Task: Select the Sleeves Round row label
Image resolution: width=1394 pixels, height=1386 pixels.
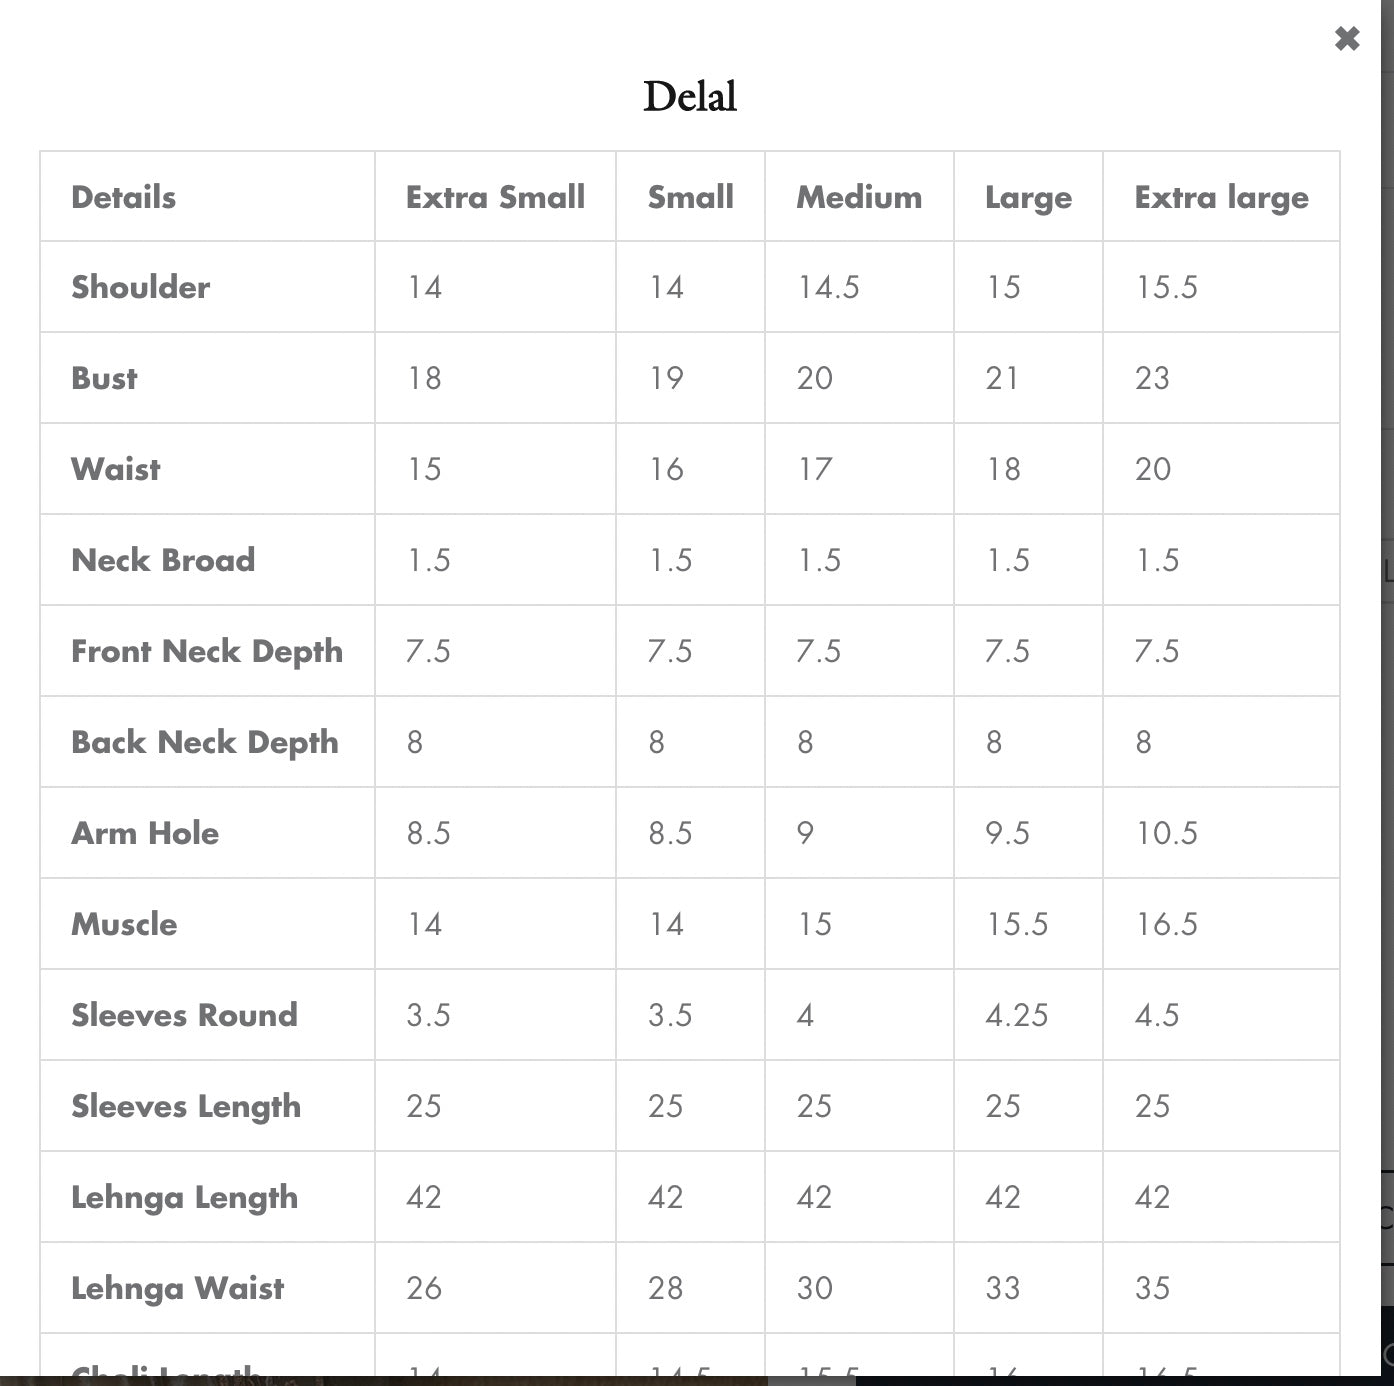Action: point(184,1015)
